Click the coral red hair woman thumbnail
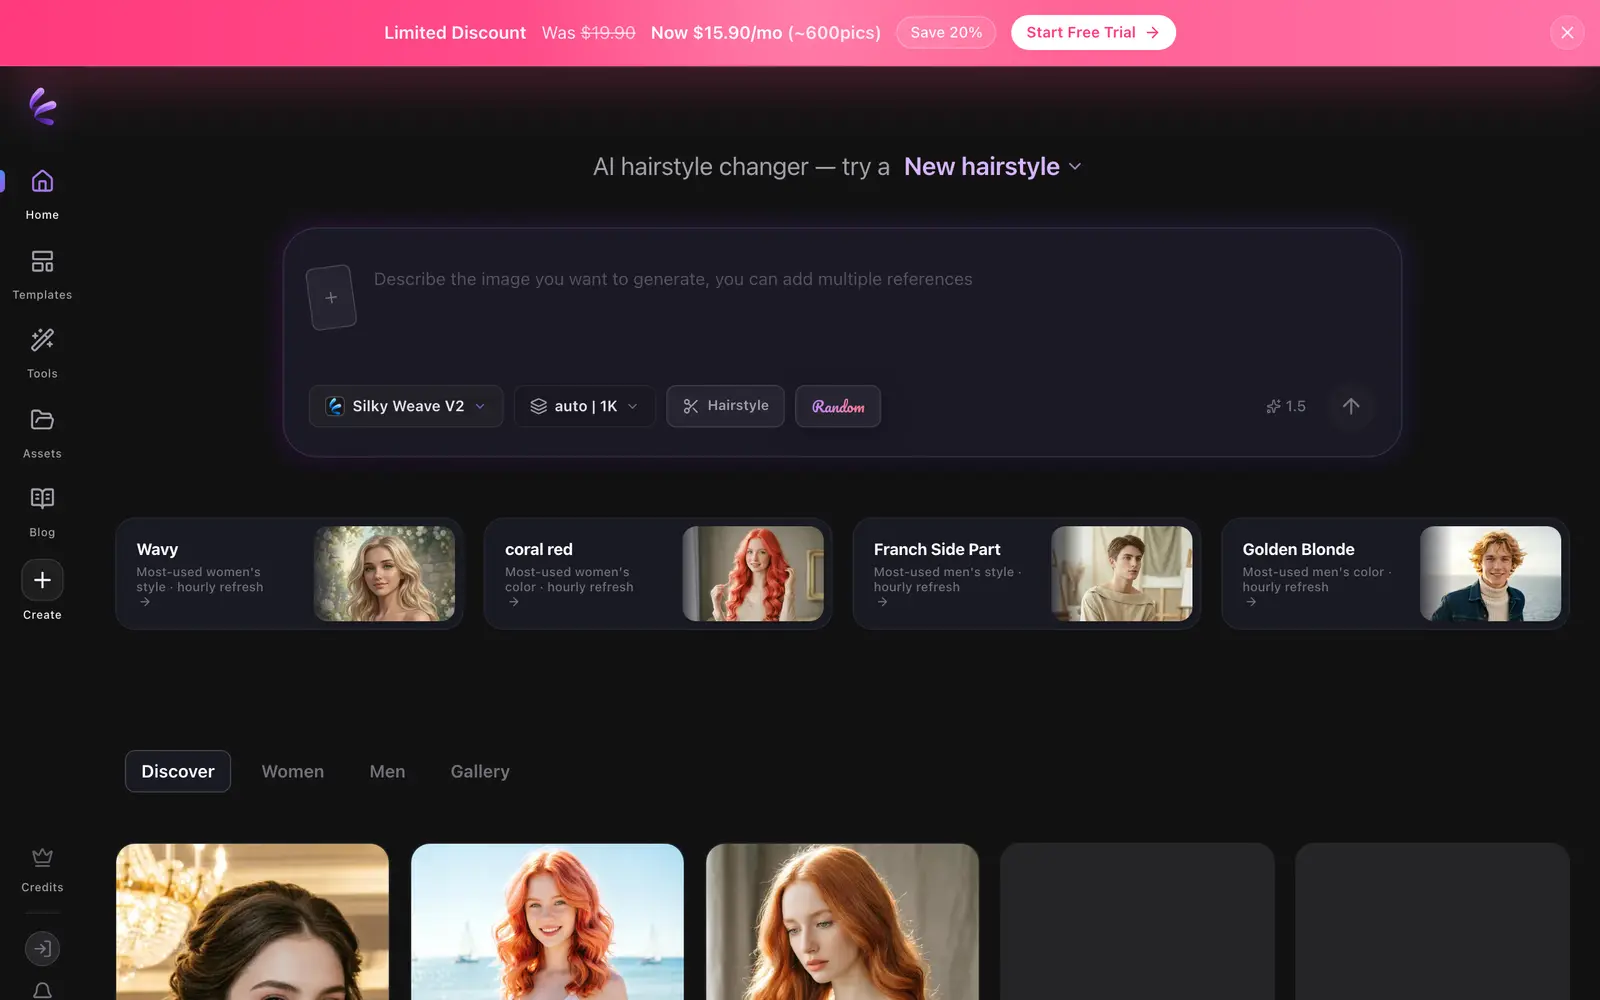1600x1000 pixels. (753, 574)
